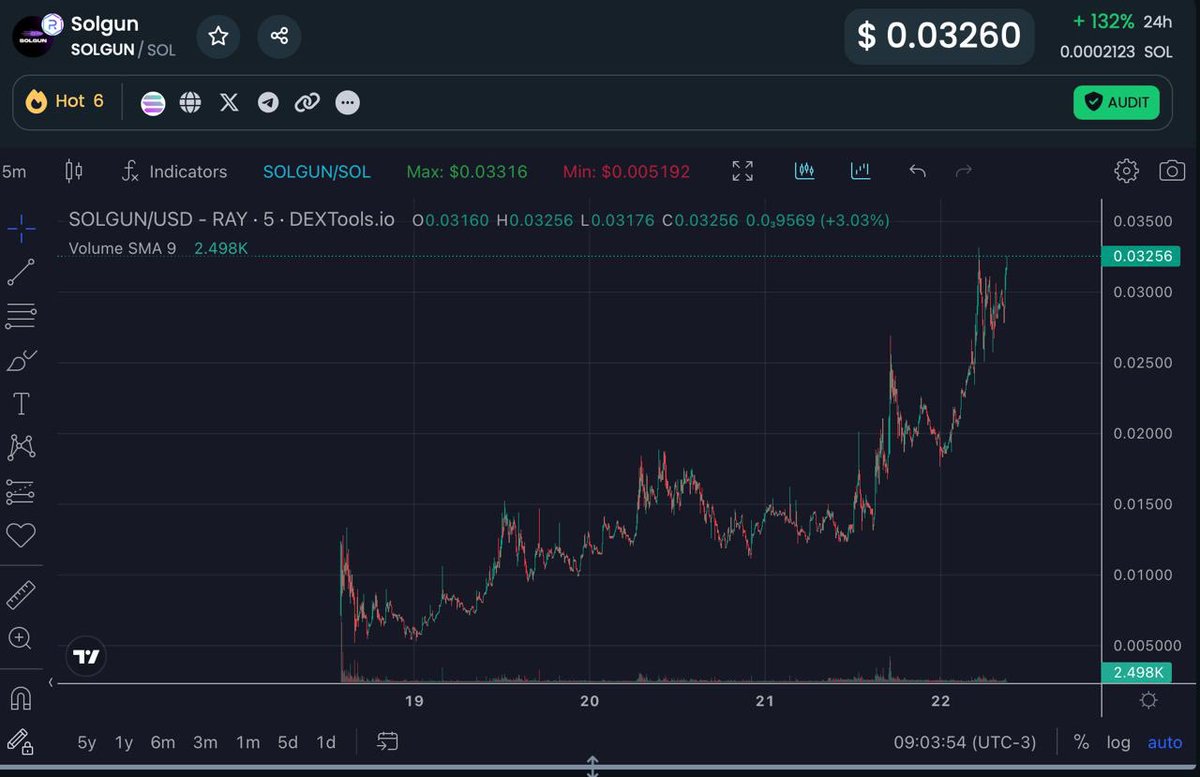Select the 3m time range
Viewport: 1200px width, 777px height.
[205, 743]
